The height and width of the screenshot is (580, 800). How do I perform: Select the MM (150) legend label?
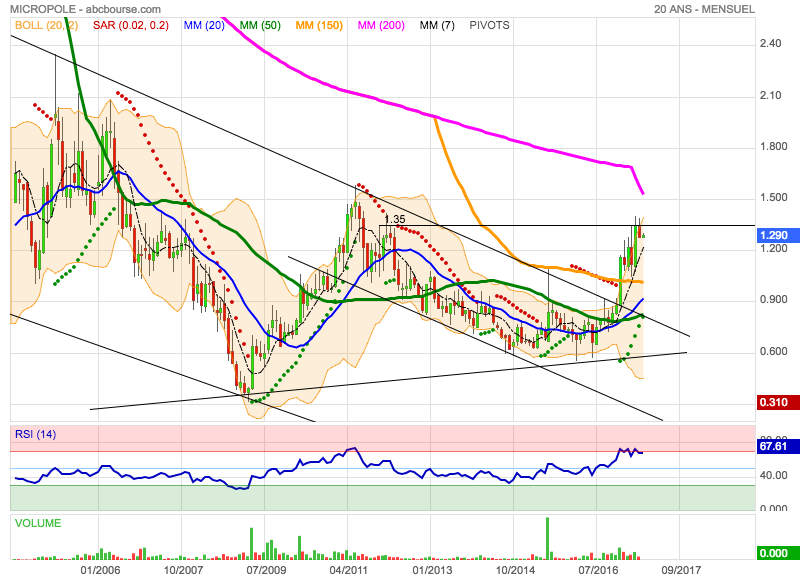(x=319, y=26)
